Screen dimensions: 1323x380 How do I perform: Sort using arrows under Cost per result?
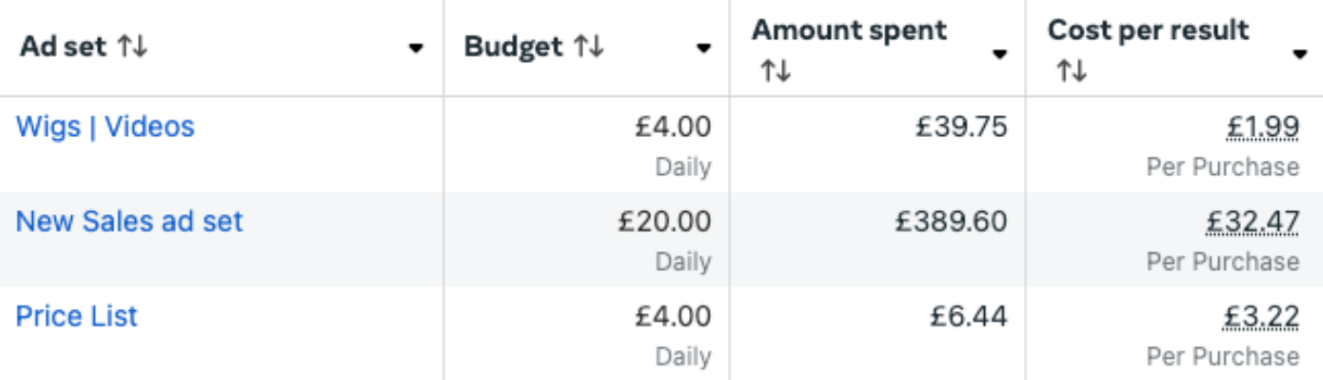pos(1071,72)
